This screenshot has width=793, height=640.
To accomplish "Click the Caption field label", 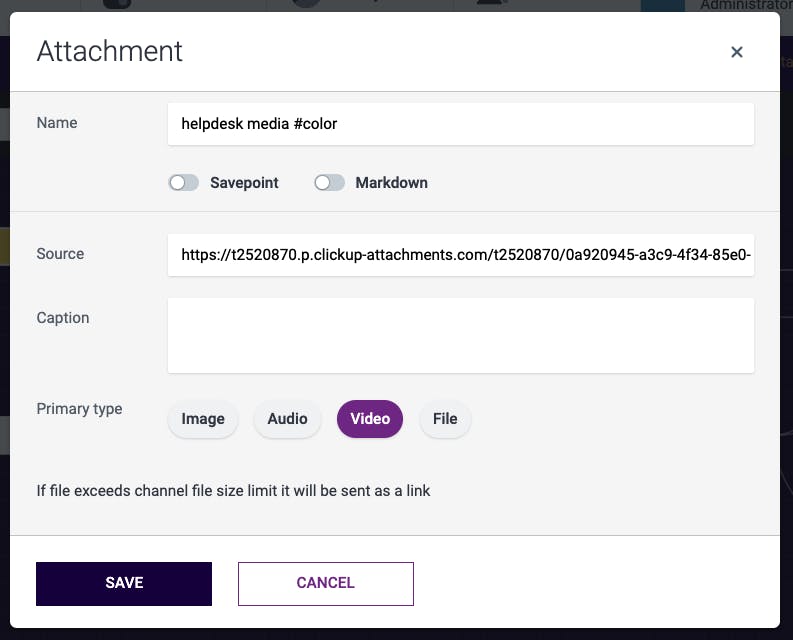I will [x=63, y=318].
